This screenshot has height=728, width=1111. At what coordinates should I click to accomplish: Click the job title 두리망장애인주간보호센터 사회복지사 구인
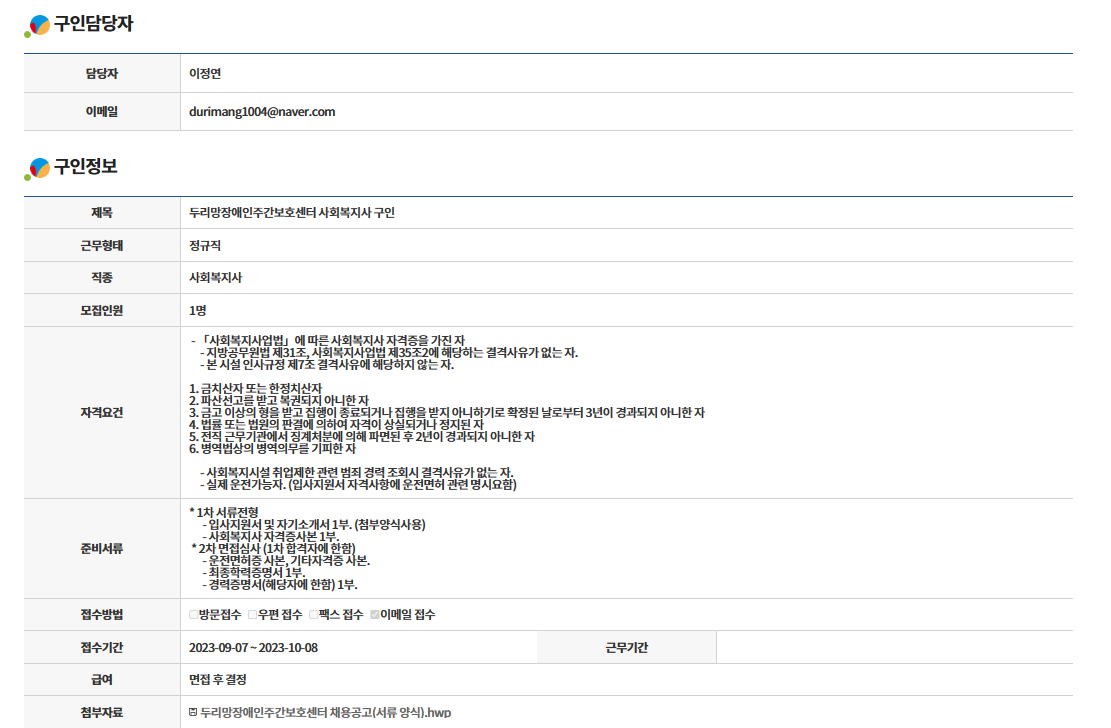coord(292,213)
